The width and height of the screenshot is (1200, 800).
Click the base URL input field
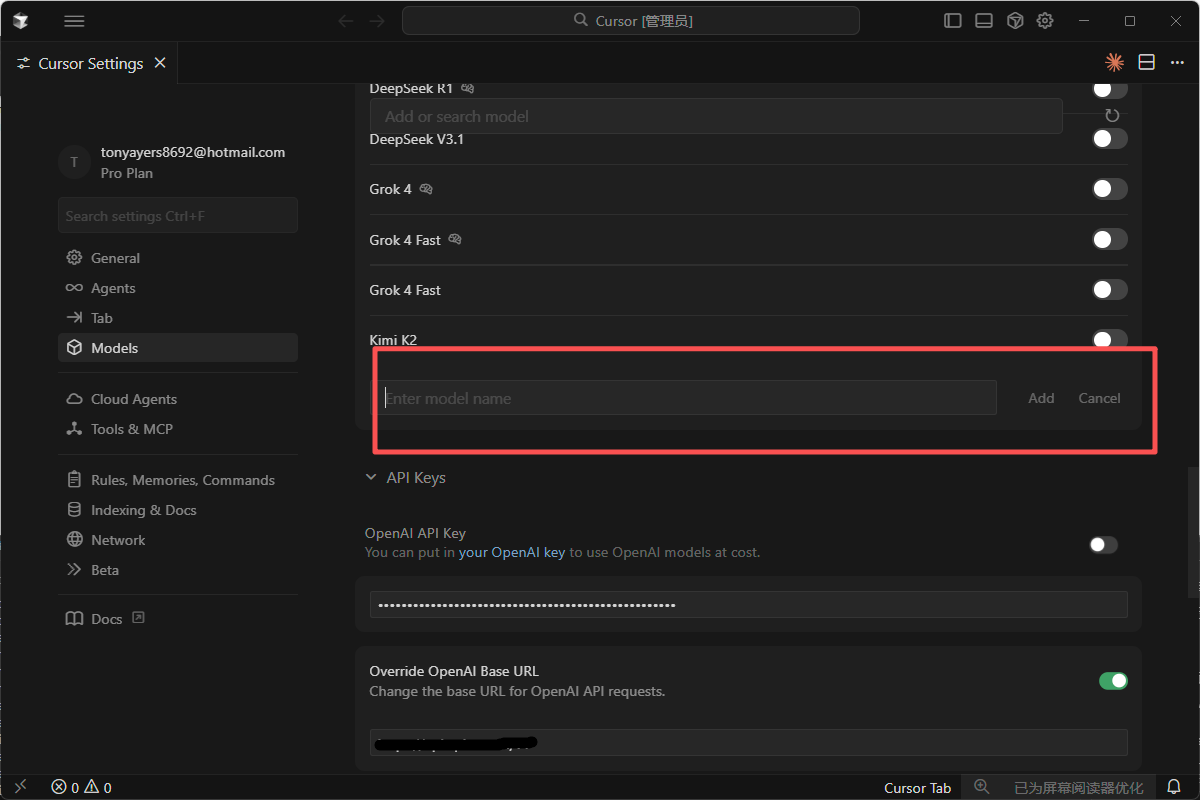point(749,742)
